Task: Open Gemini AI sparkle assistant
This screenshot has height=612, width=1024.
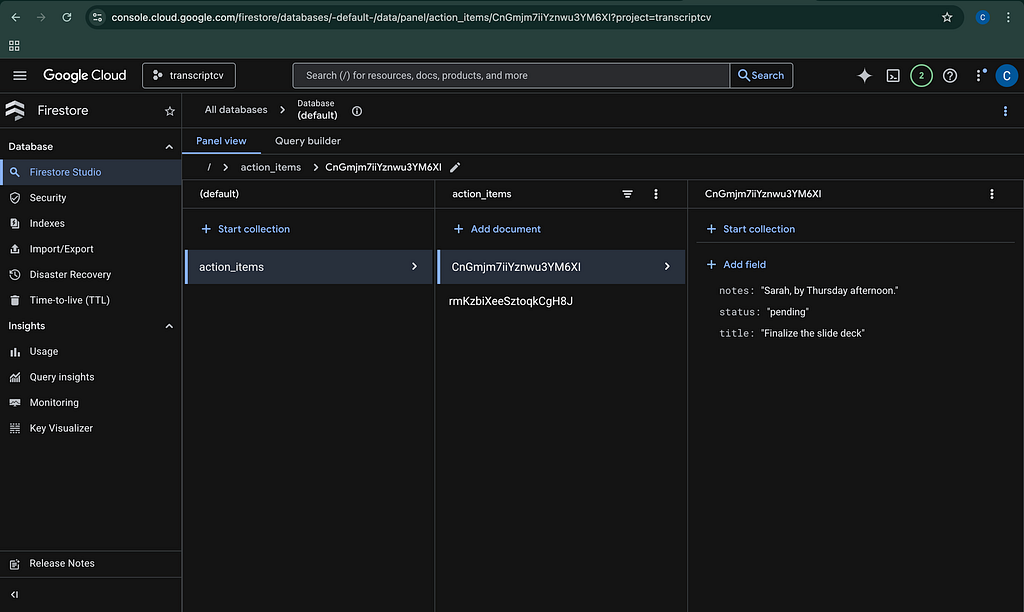Action: (864, 76)
